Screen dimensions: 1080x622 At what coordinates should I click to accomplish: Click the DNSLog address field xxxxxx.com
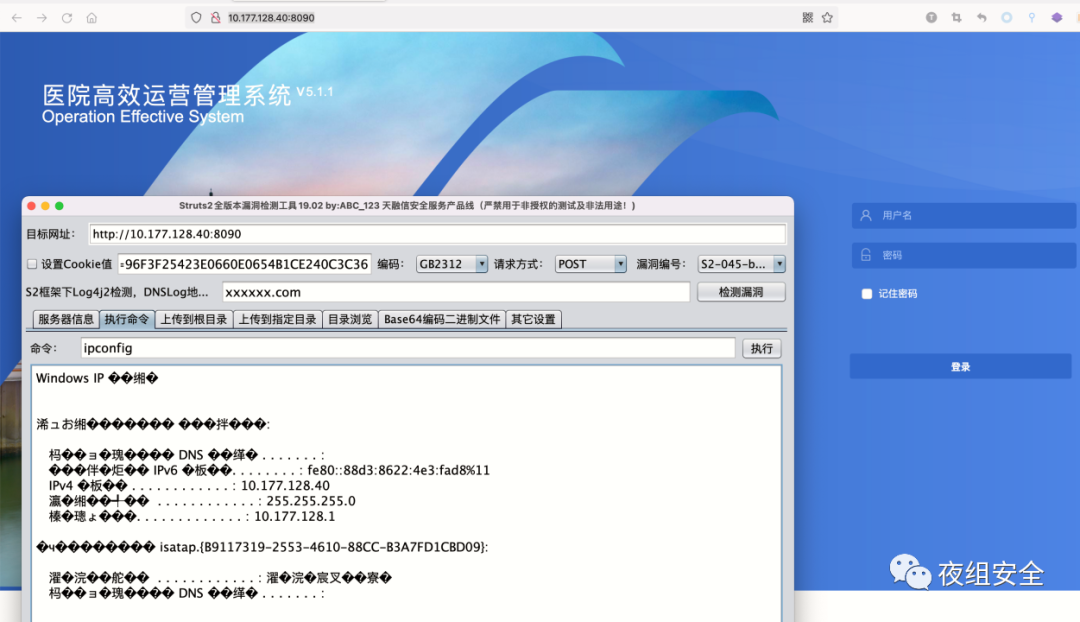(x=456, y=292)
